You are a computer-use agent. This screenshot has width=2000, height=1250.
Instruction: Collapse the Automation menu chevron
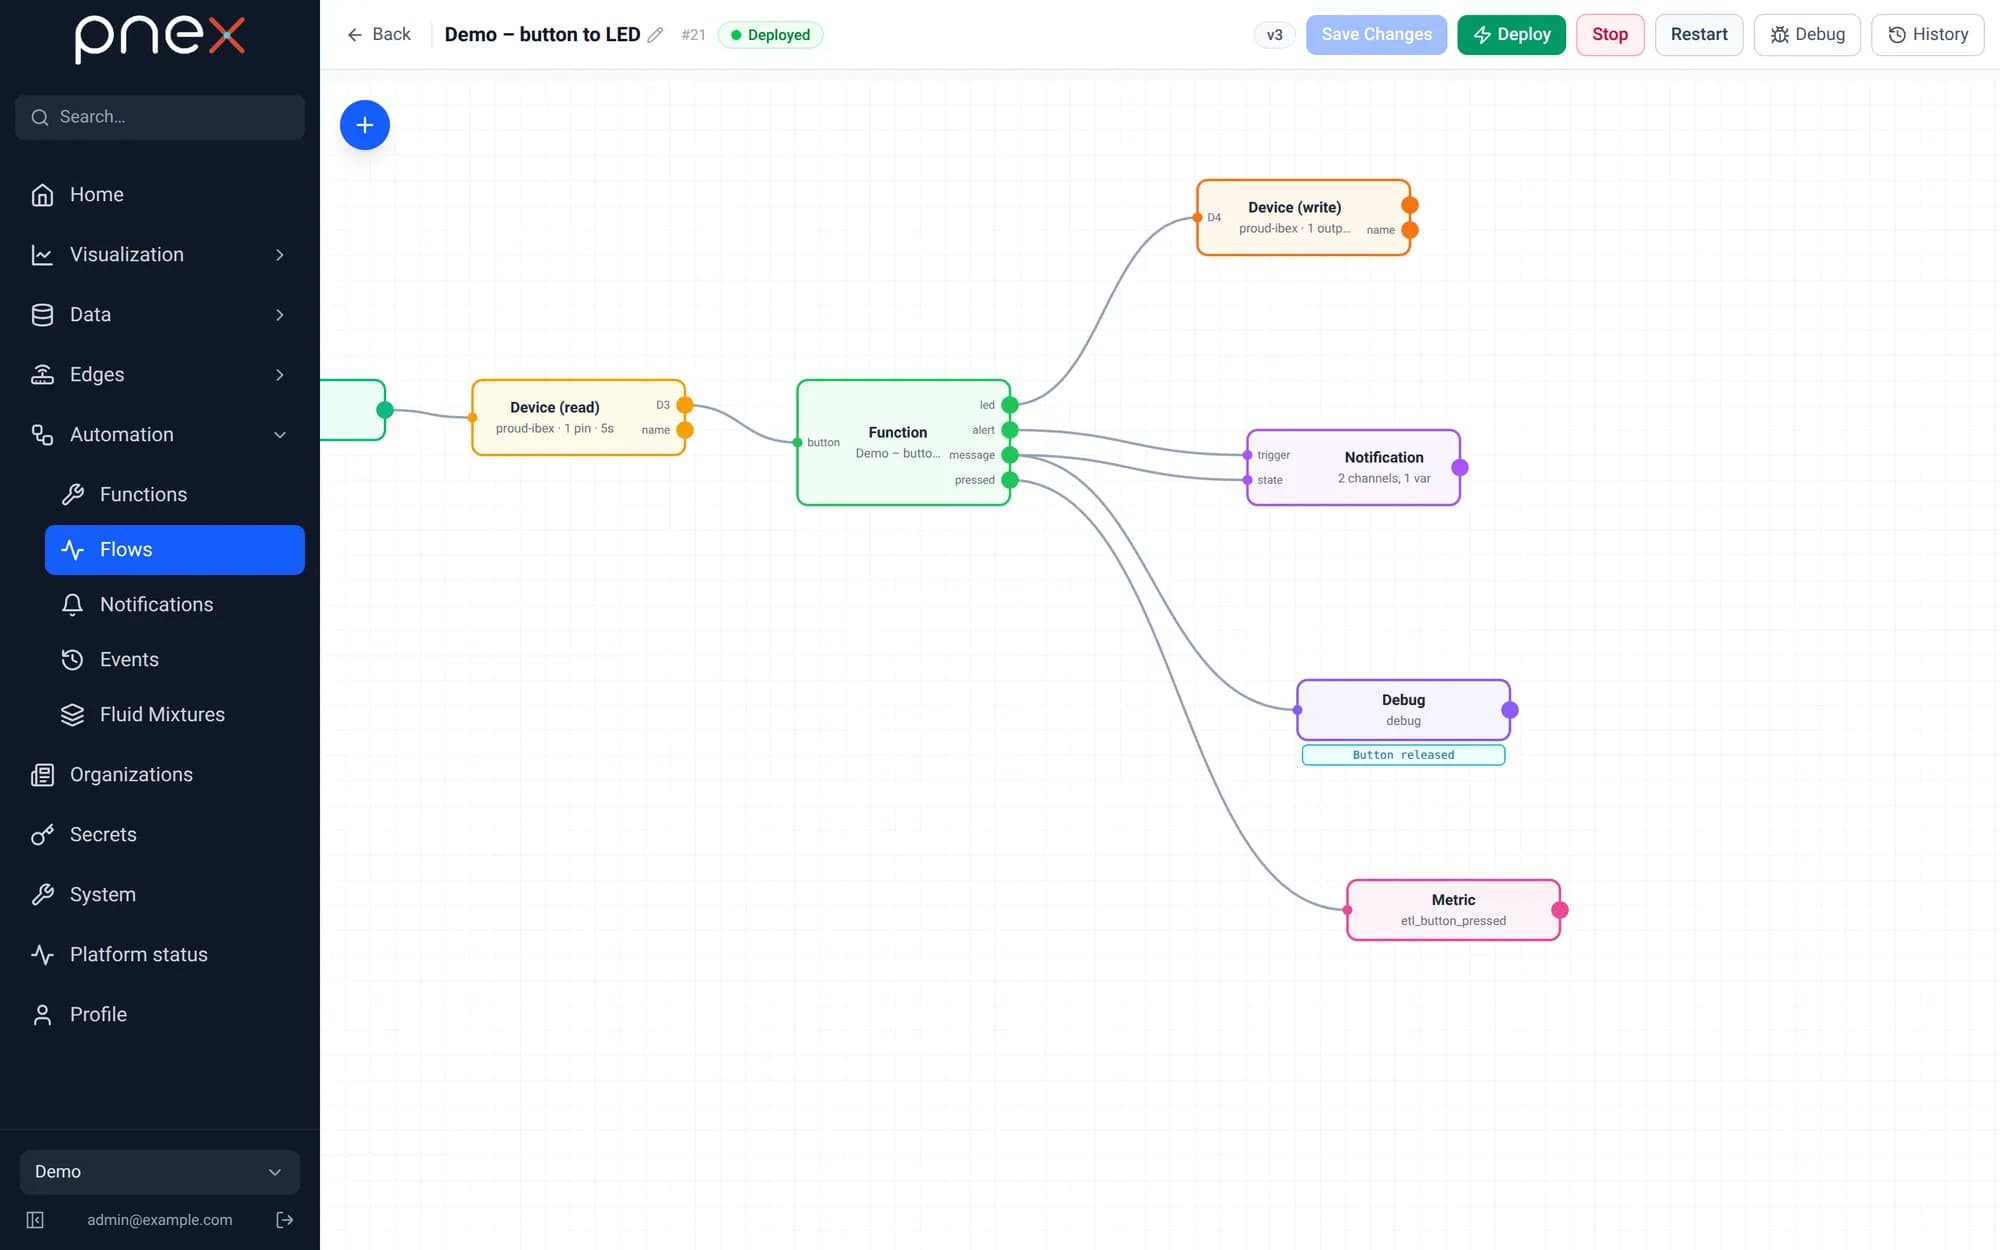coord(280,435)
